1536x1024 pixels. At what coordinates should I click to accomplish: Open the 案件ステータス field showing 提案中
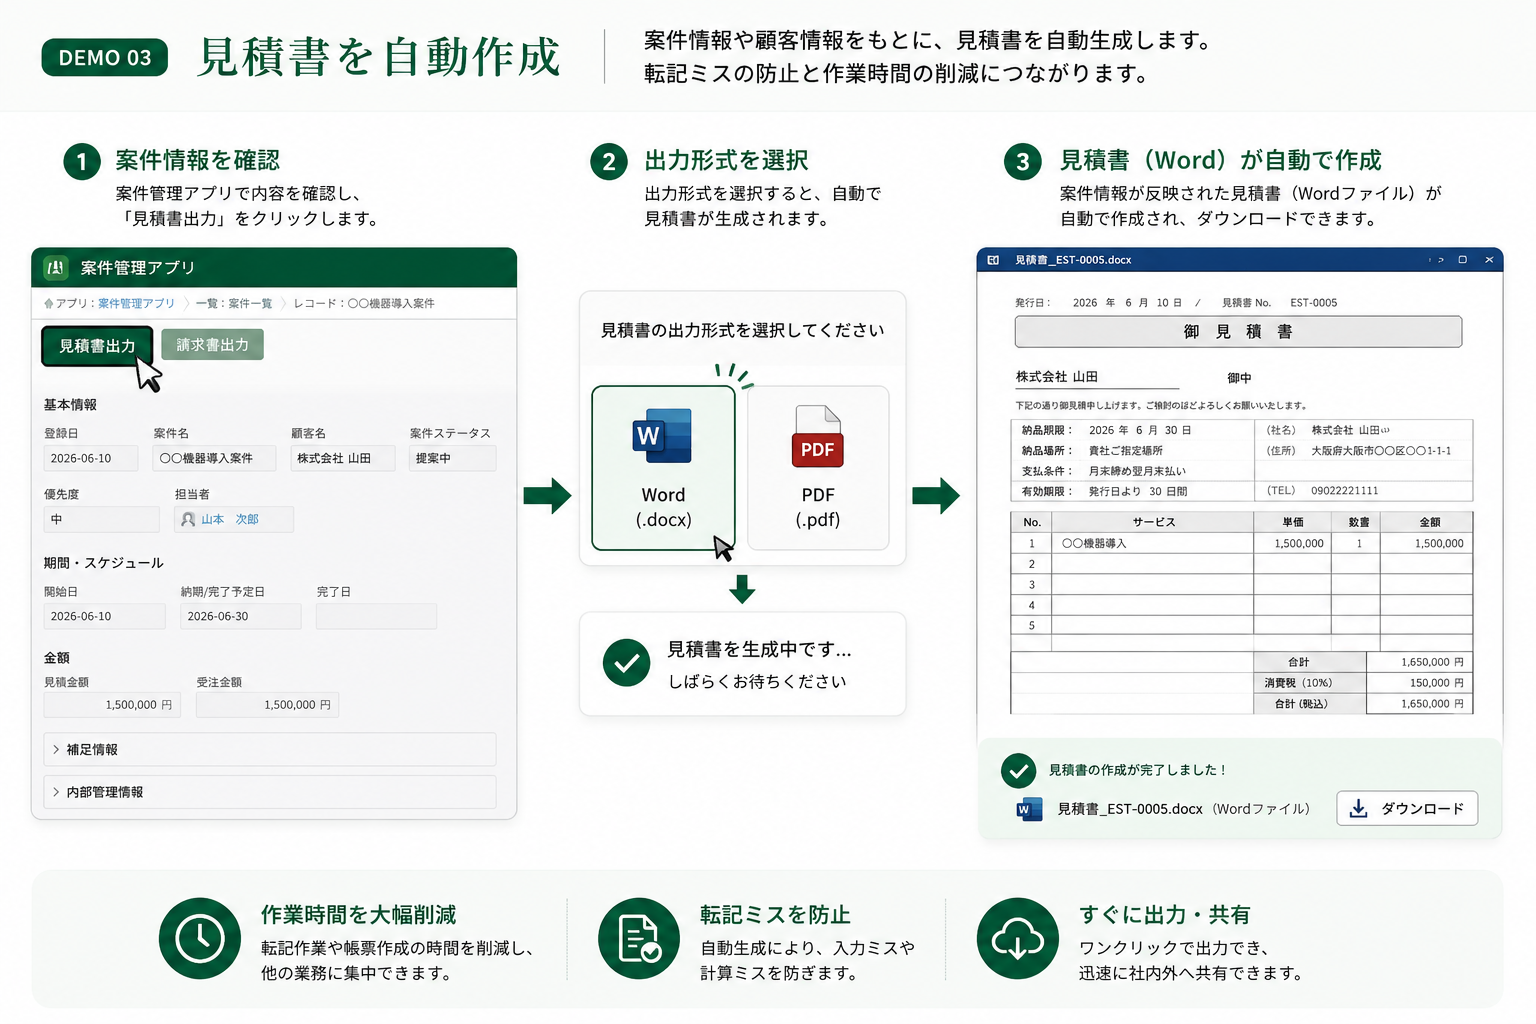point(453,458)
